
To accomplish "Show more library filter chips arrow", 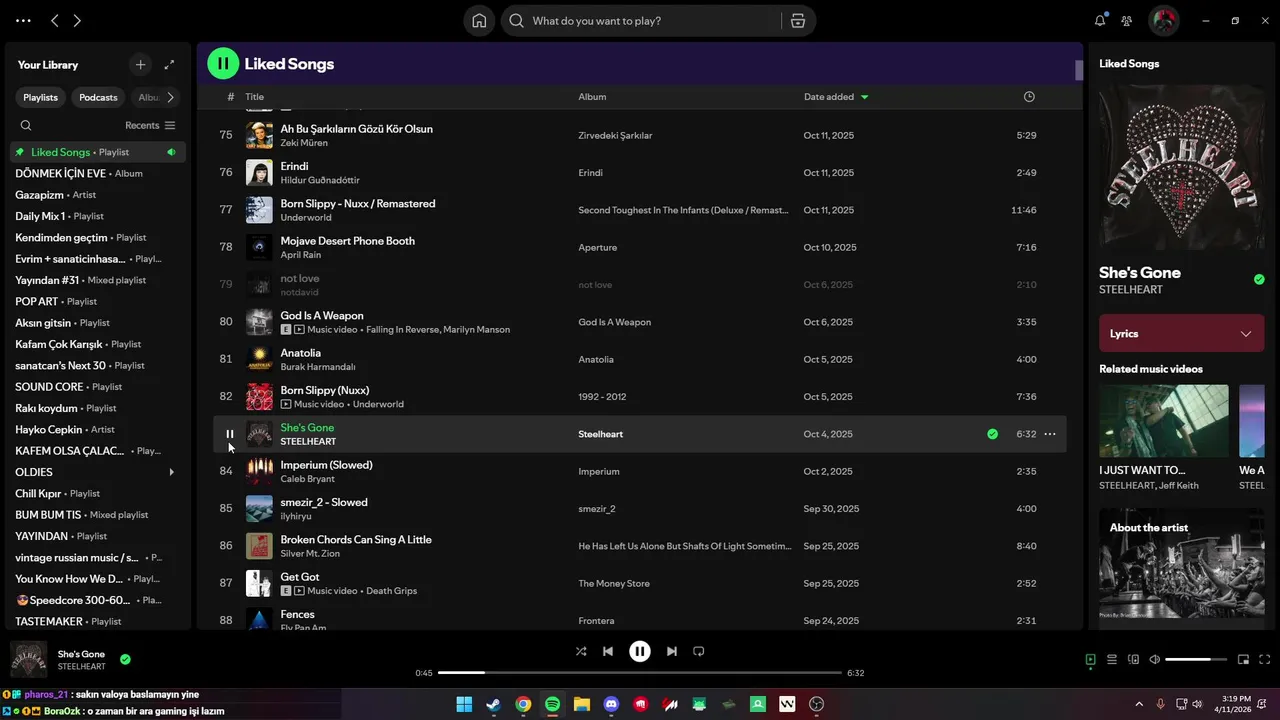I will coord(171,97).
